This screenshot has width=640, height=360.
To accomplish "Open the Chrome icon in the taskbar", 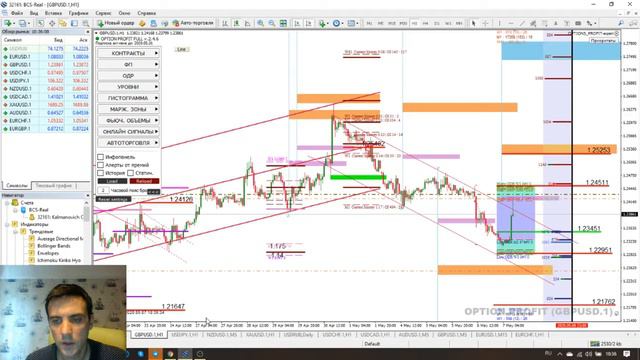I will [x=170, y=354].
